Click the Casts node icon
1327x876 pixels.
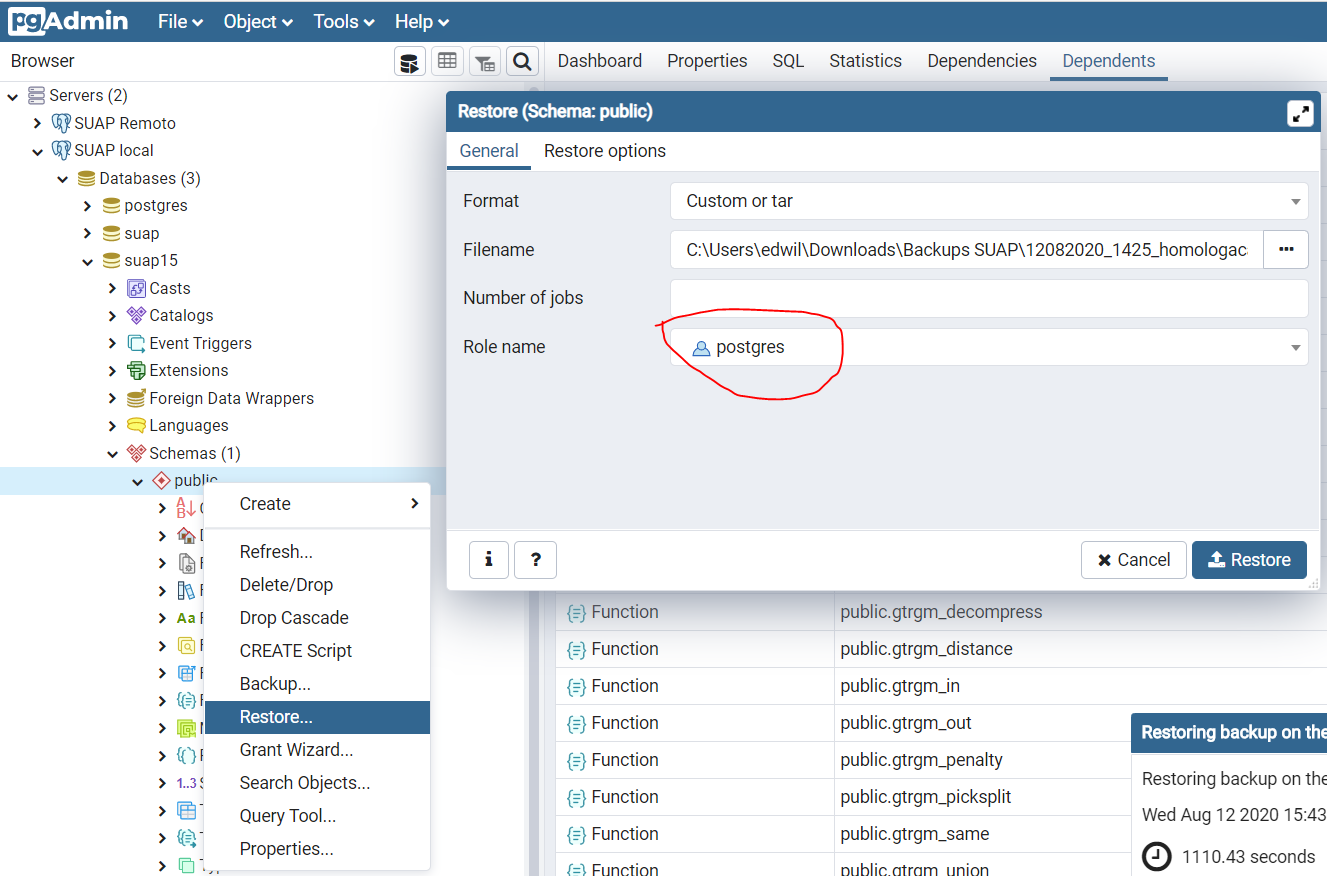coord(137,289)
